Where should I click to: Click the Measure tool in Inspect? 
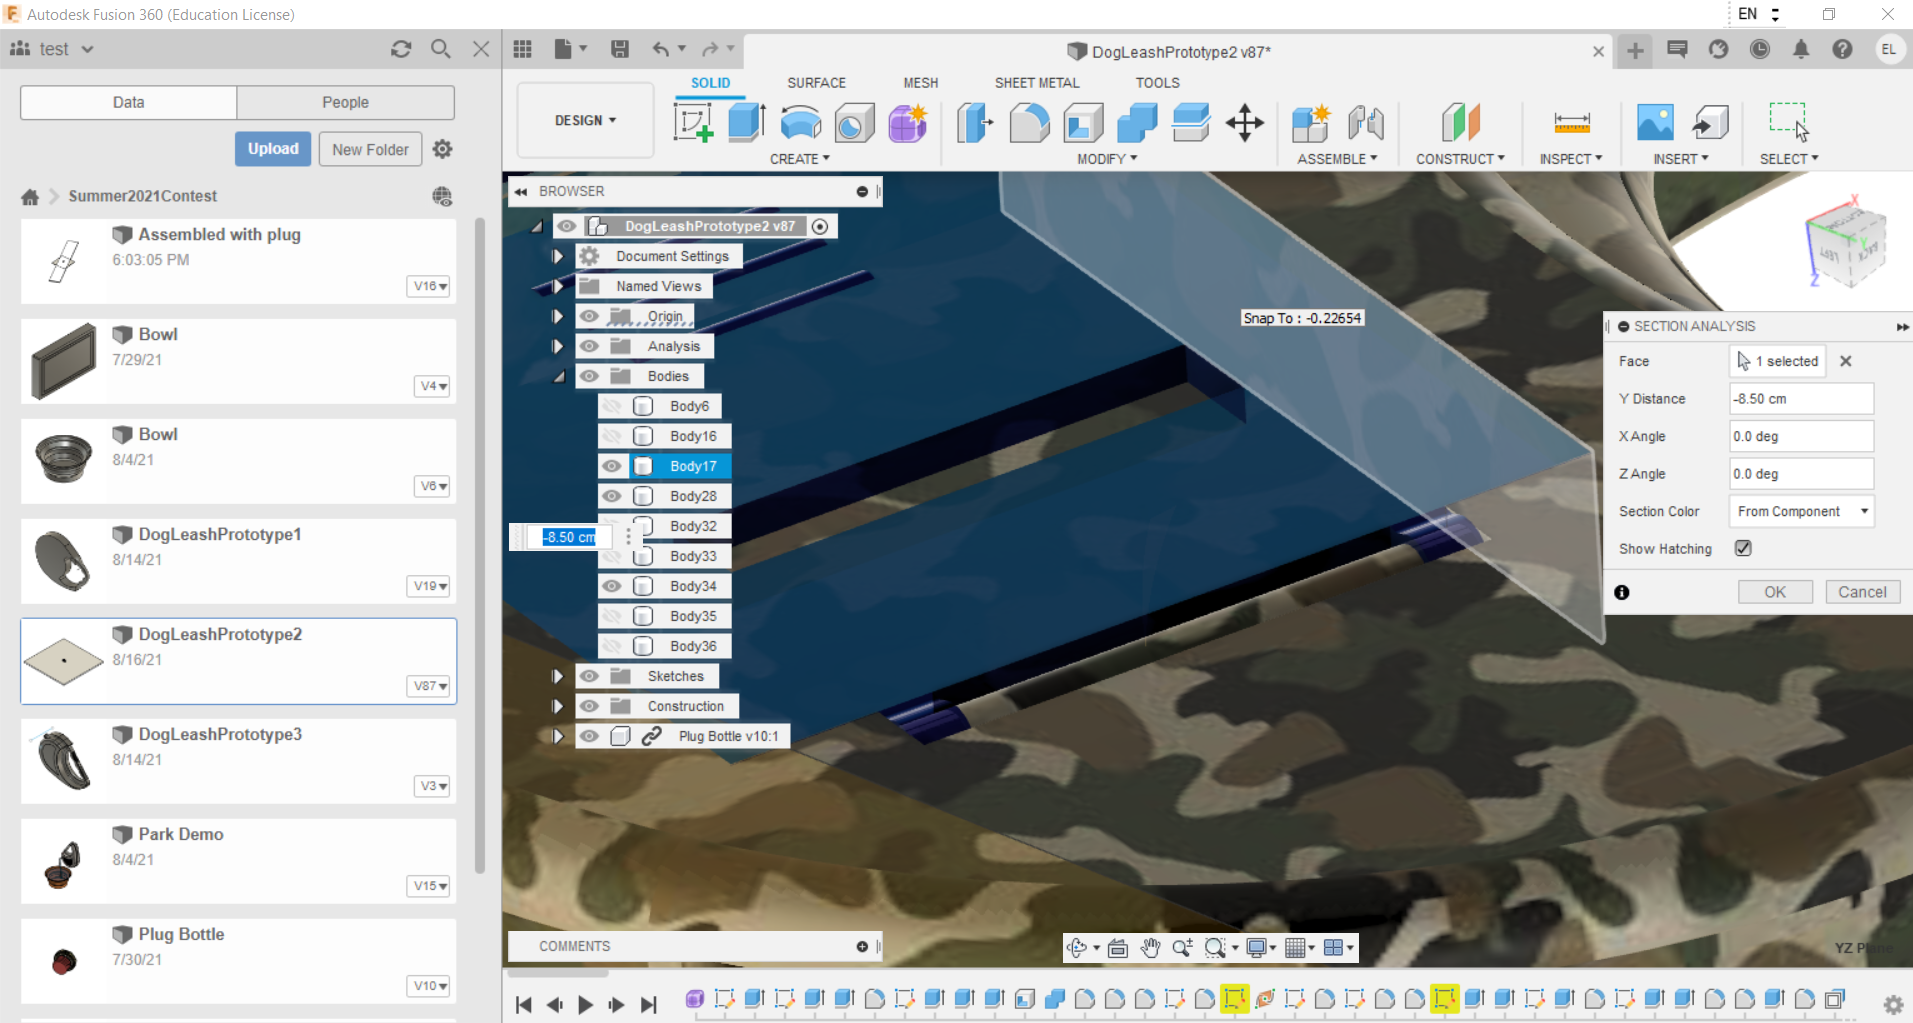coord(1569,122)
